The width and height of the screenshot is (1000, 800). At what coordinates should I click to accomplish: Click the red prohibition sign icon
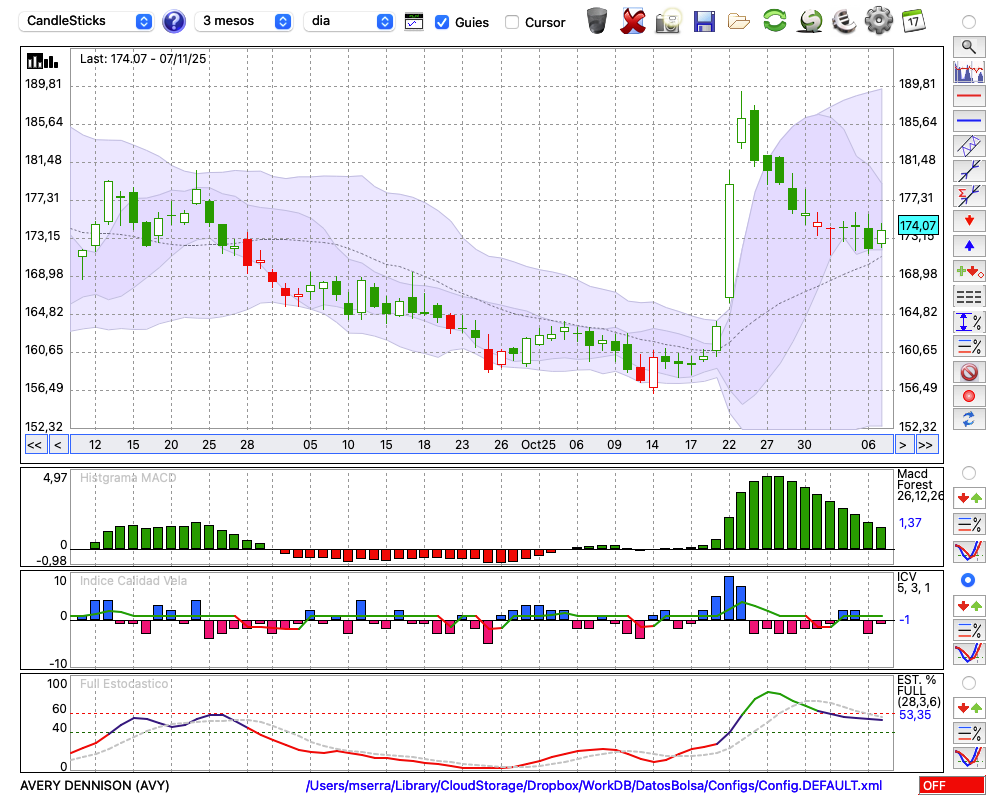[968, 372]
